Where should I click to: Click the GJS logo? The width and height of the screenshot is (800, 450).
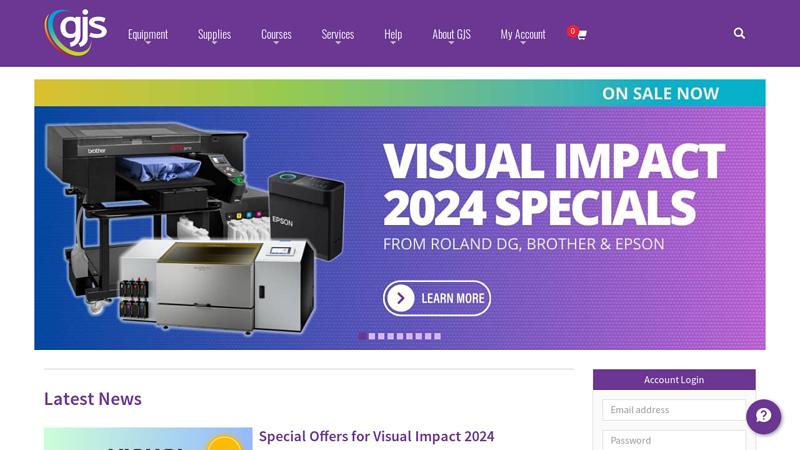(76, 32)
